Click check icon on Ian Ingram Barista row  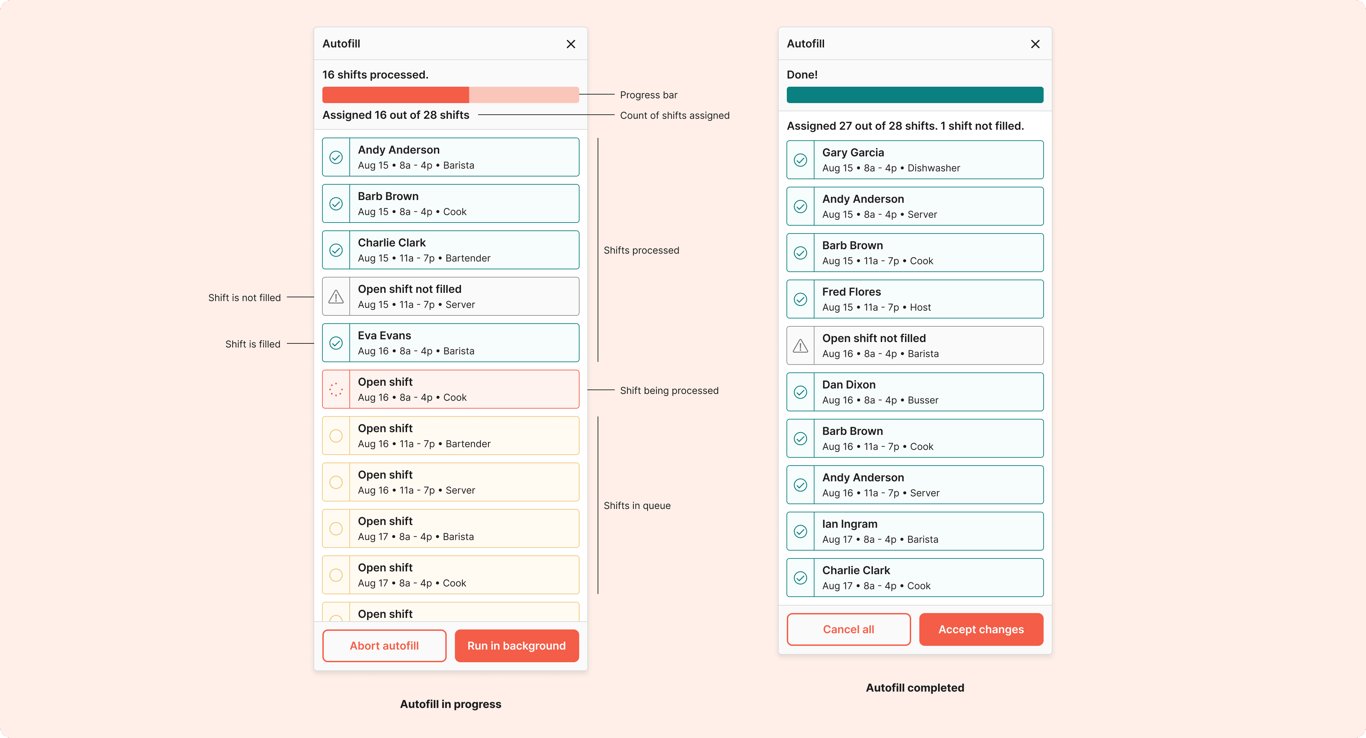coord(800,532)
